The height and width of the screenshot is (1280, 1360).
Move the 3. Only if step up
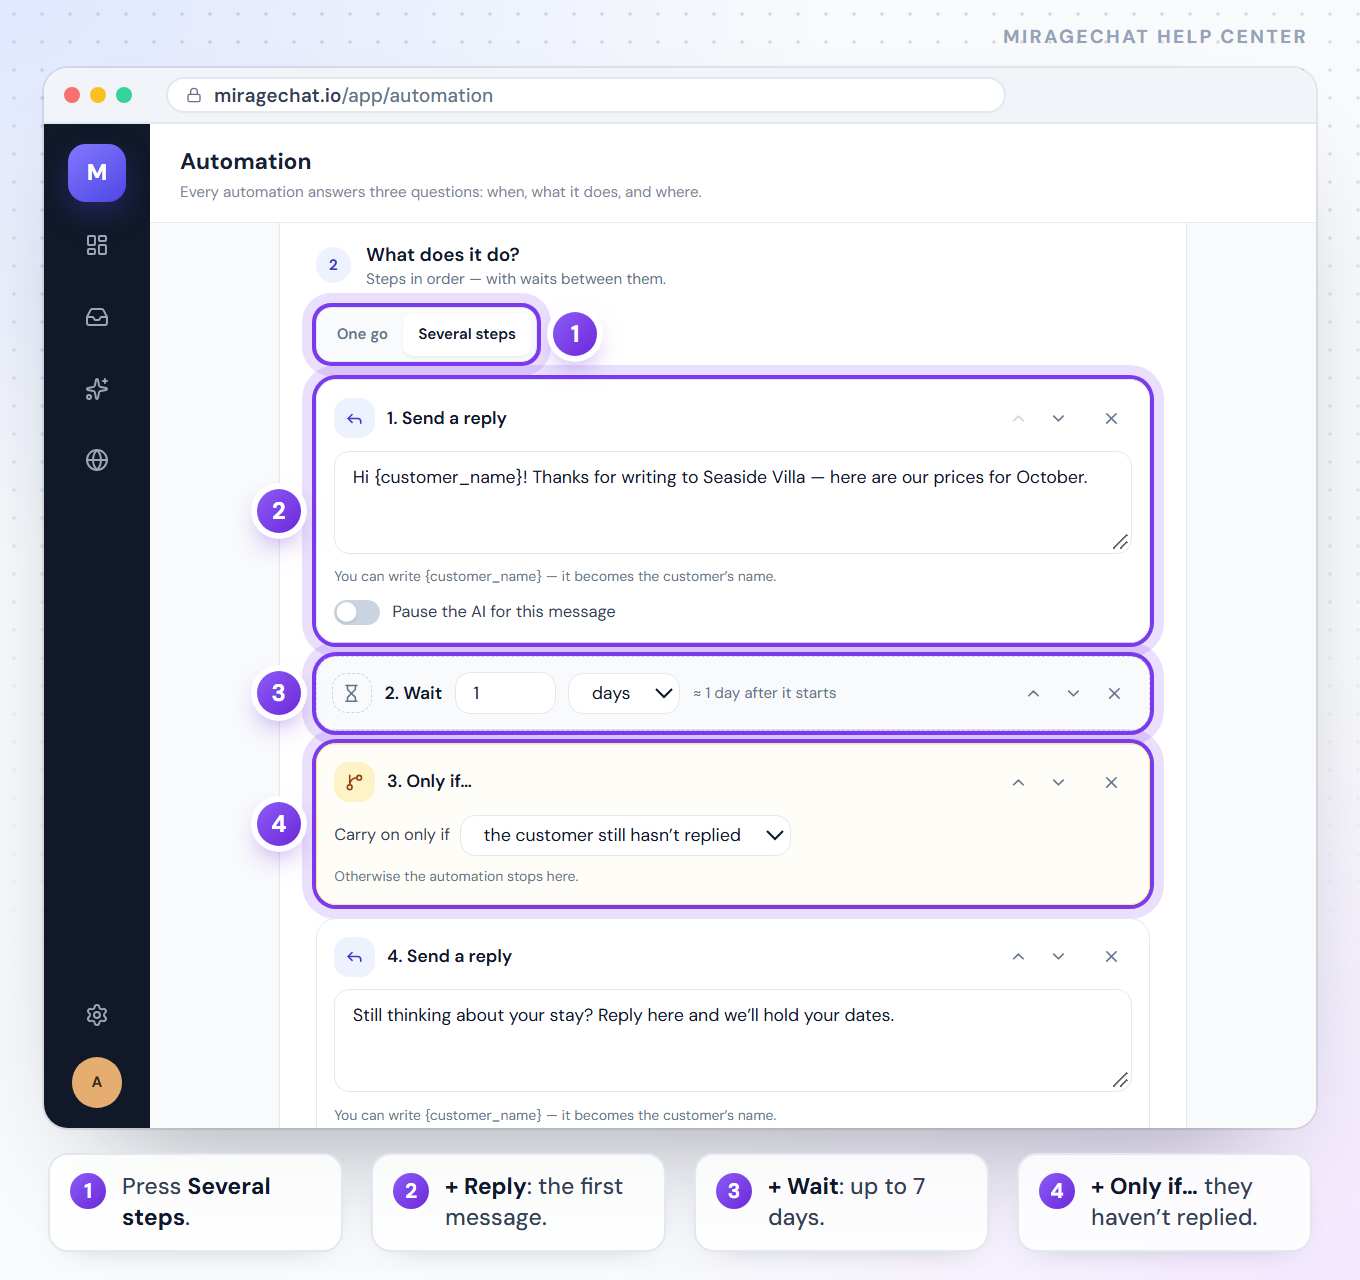1018,782
